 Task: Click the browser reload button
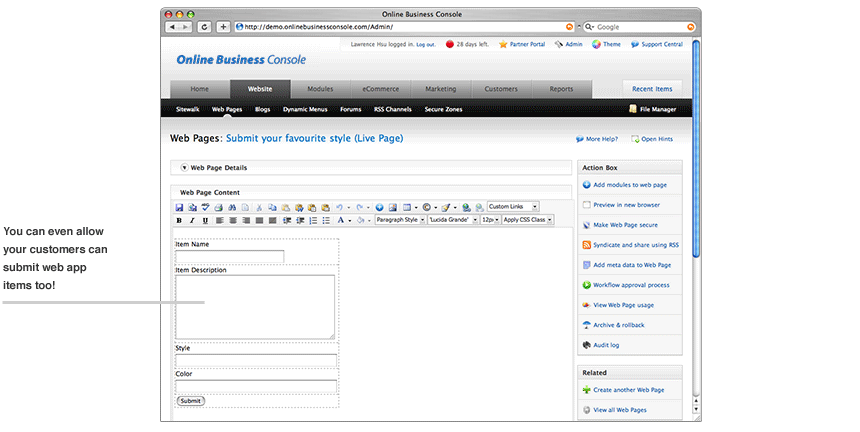click(x=205, y=27)
